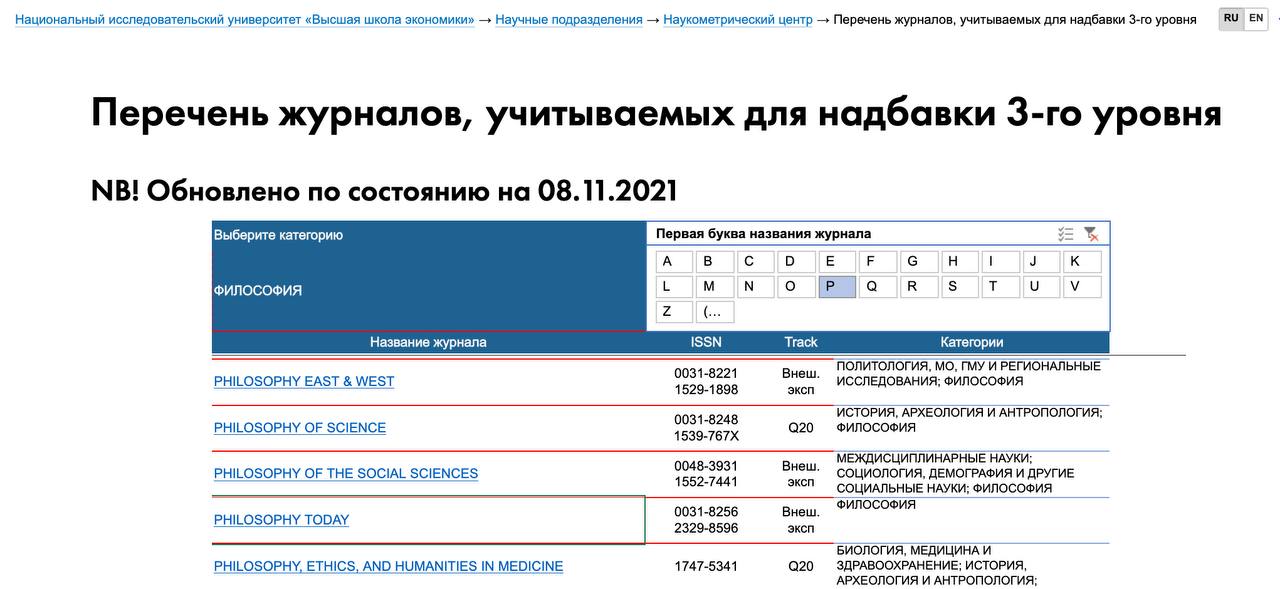
Task: Filter journals by letter I
Action: pos(1001,262)
